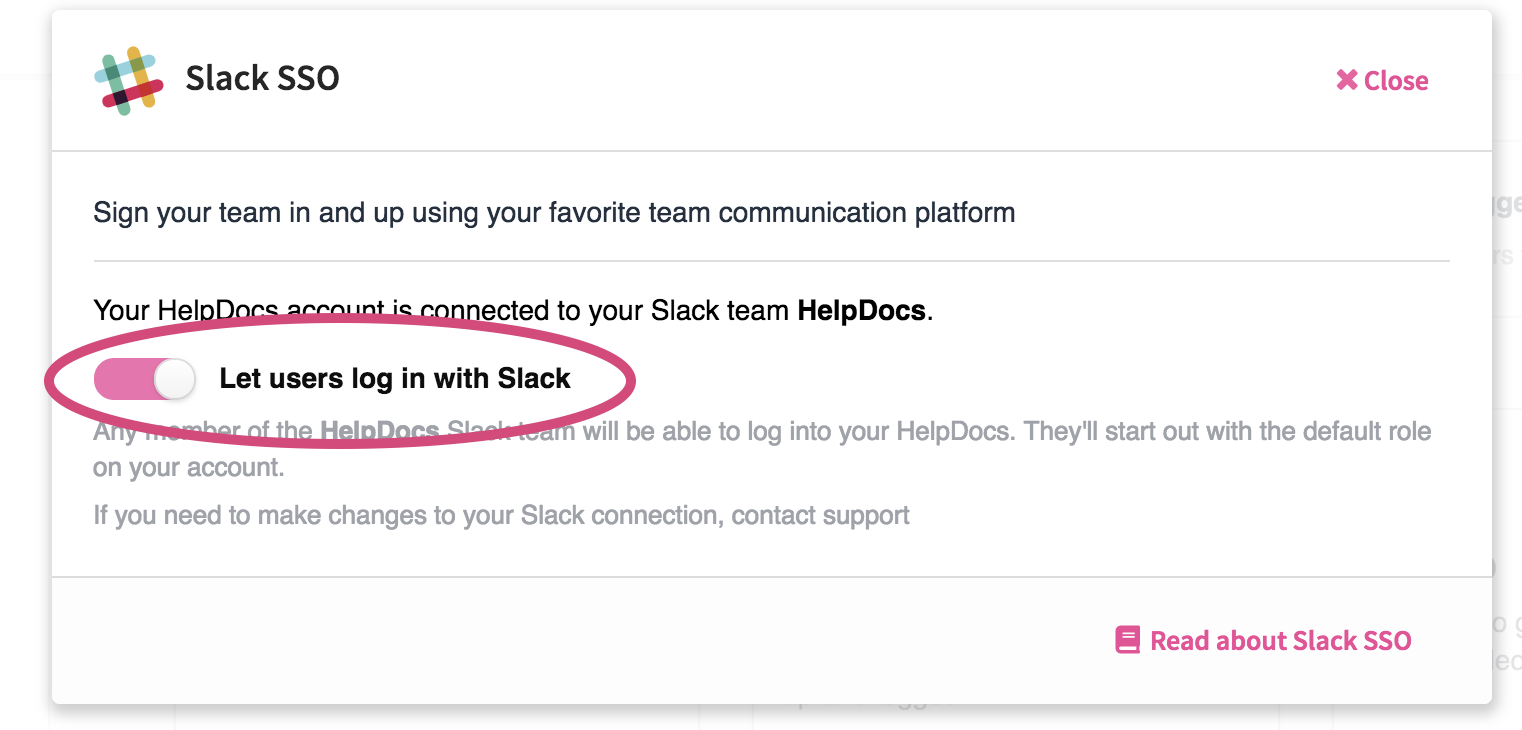This screenshot has height=730, width=1522.
Task: Click the Slack SSO dialog title
Action: point(262,78)
